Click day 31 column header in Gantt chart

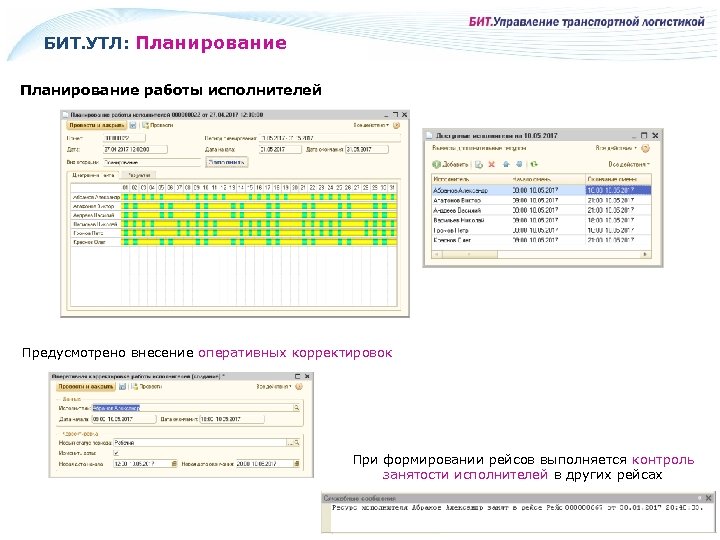(x=392, y=188)
